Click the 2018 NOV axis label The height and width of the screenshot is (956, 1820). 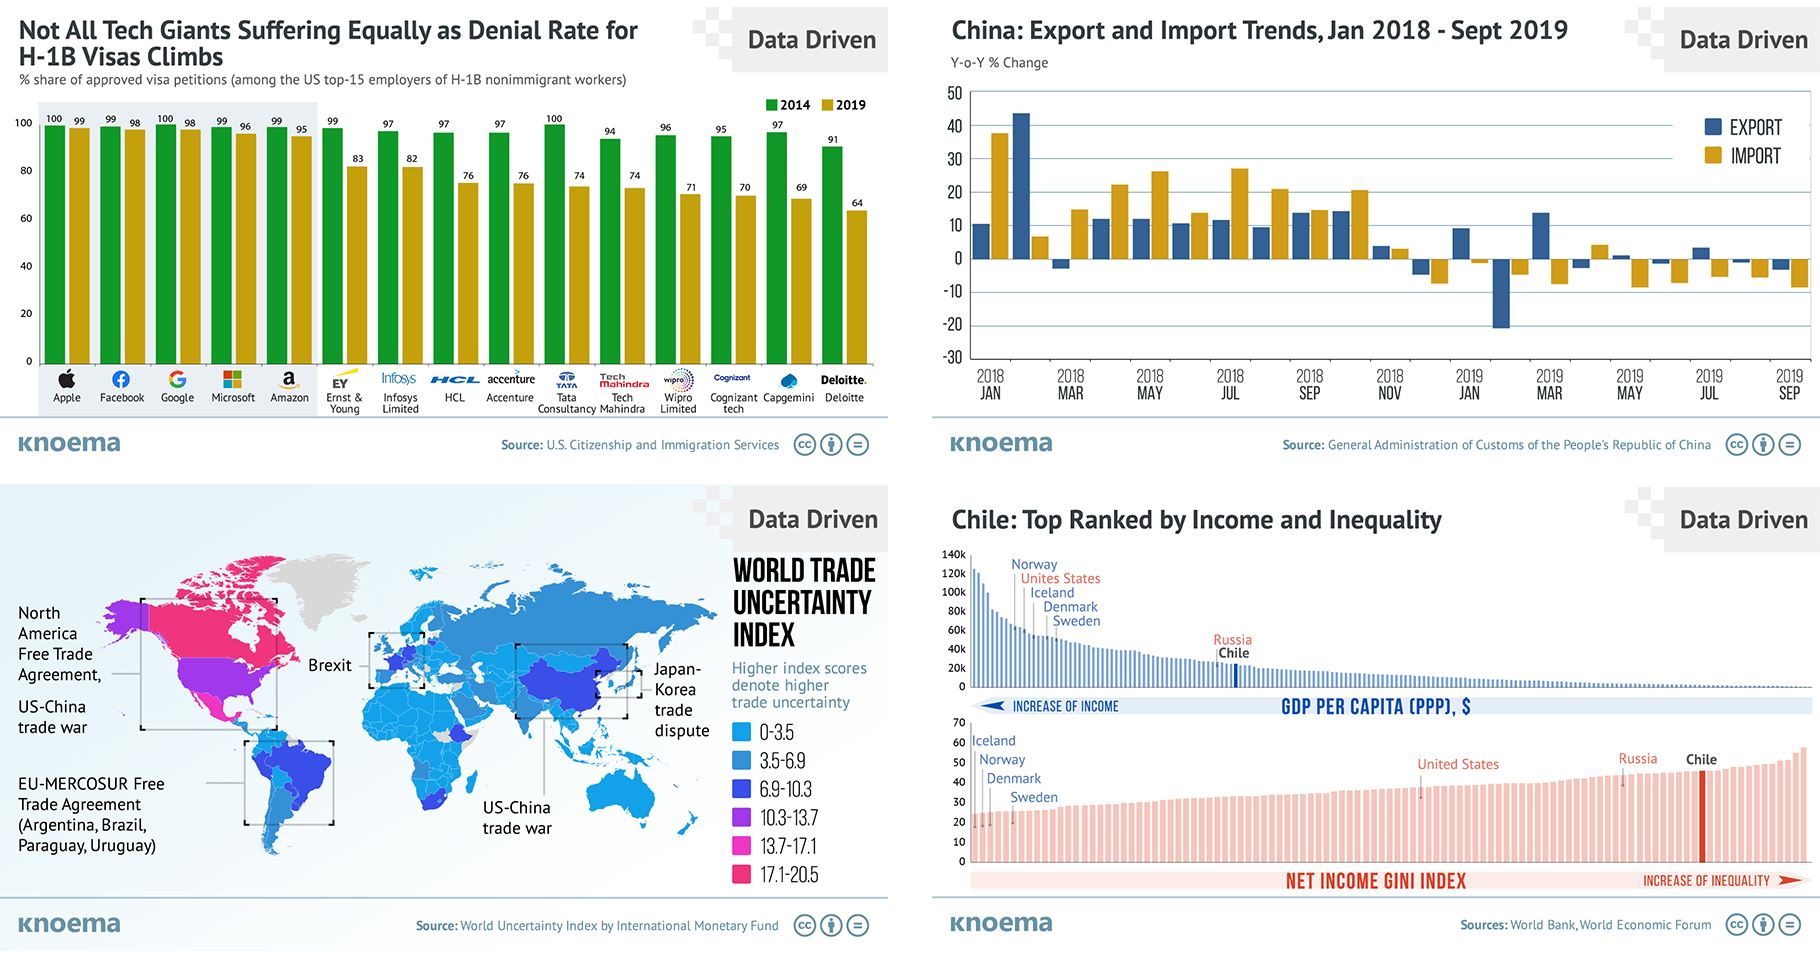[1390, 384]
